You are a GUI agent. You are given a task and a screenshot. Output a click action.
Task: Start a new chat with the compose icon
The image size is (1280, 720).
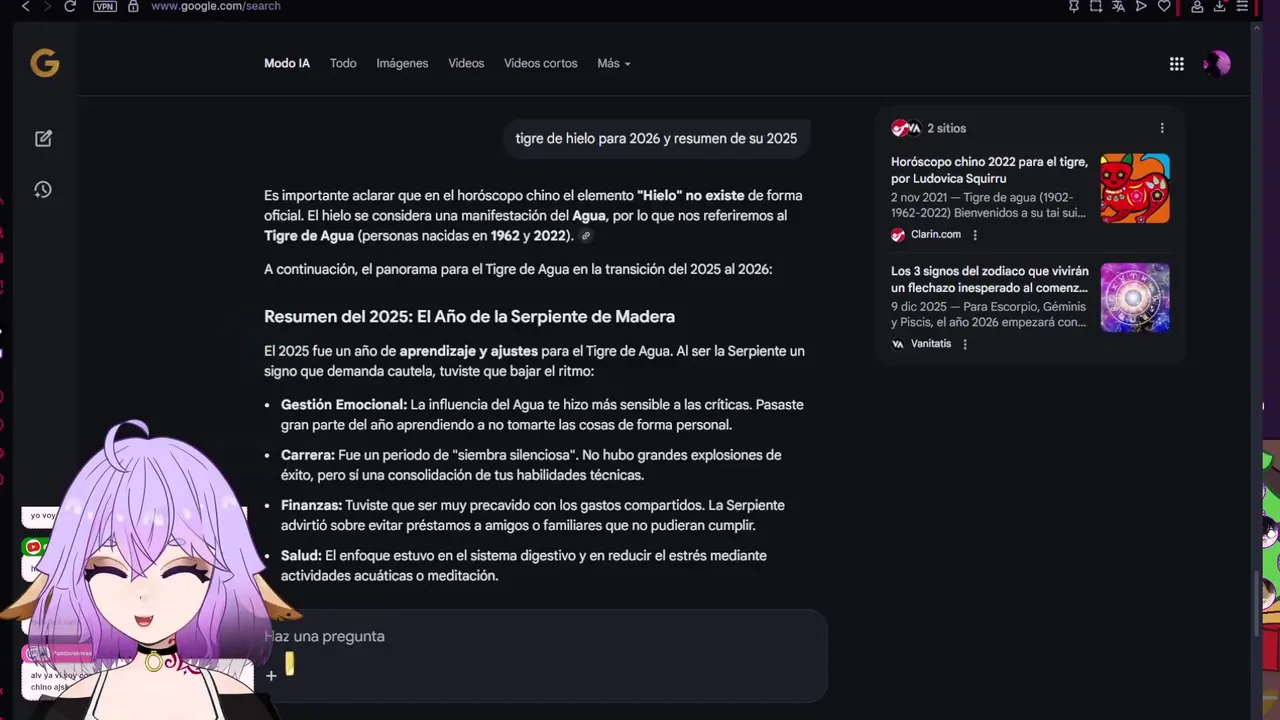click(43, 139)
